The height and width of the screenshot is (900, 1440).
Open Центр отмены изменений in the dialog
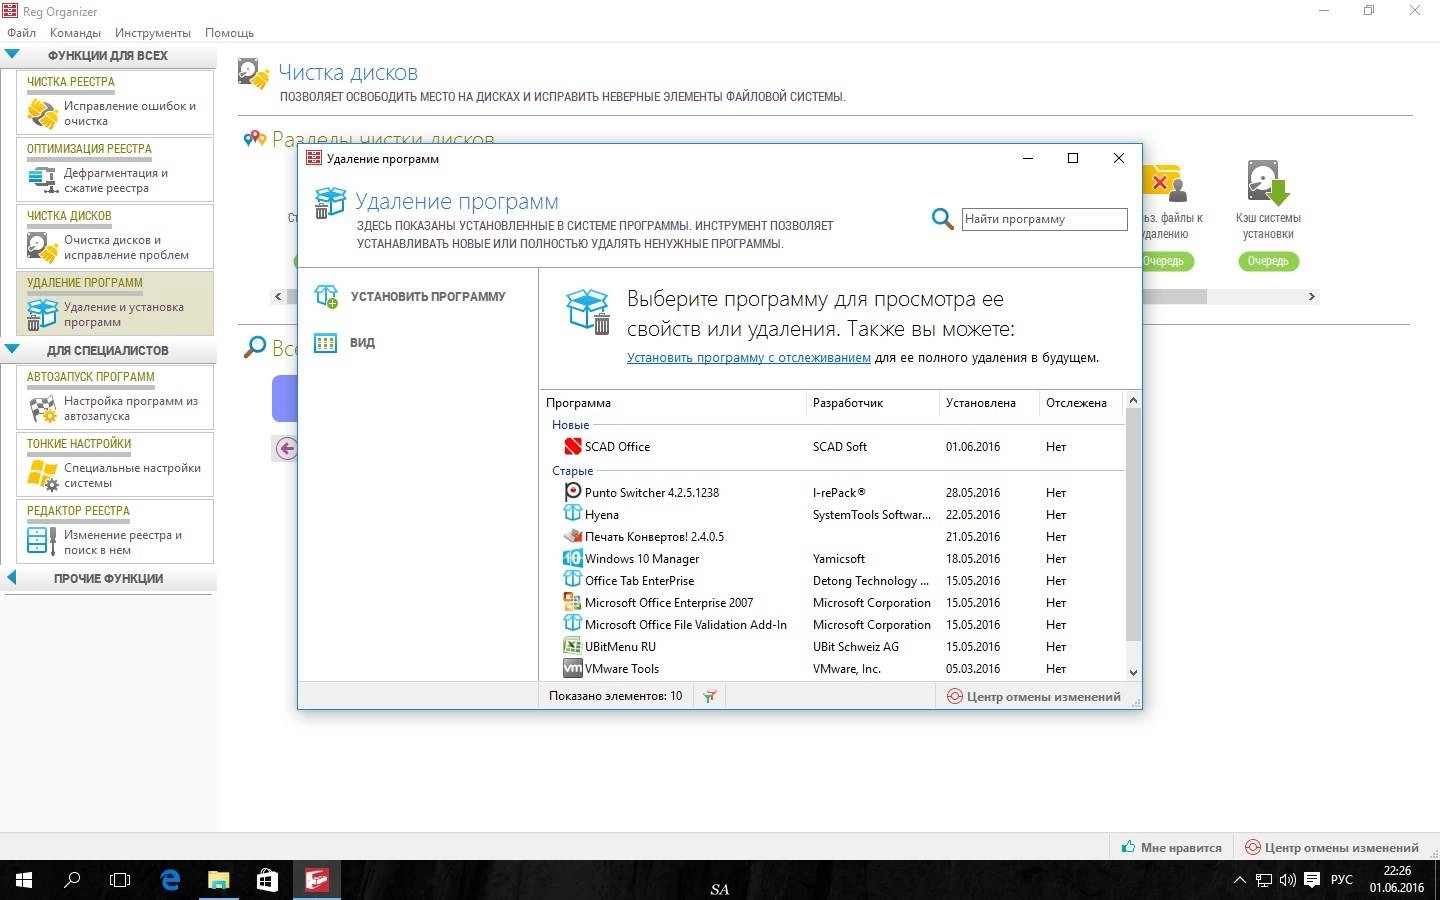1034,696
